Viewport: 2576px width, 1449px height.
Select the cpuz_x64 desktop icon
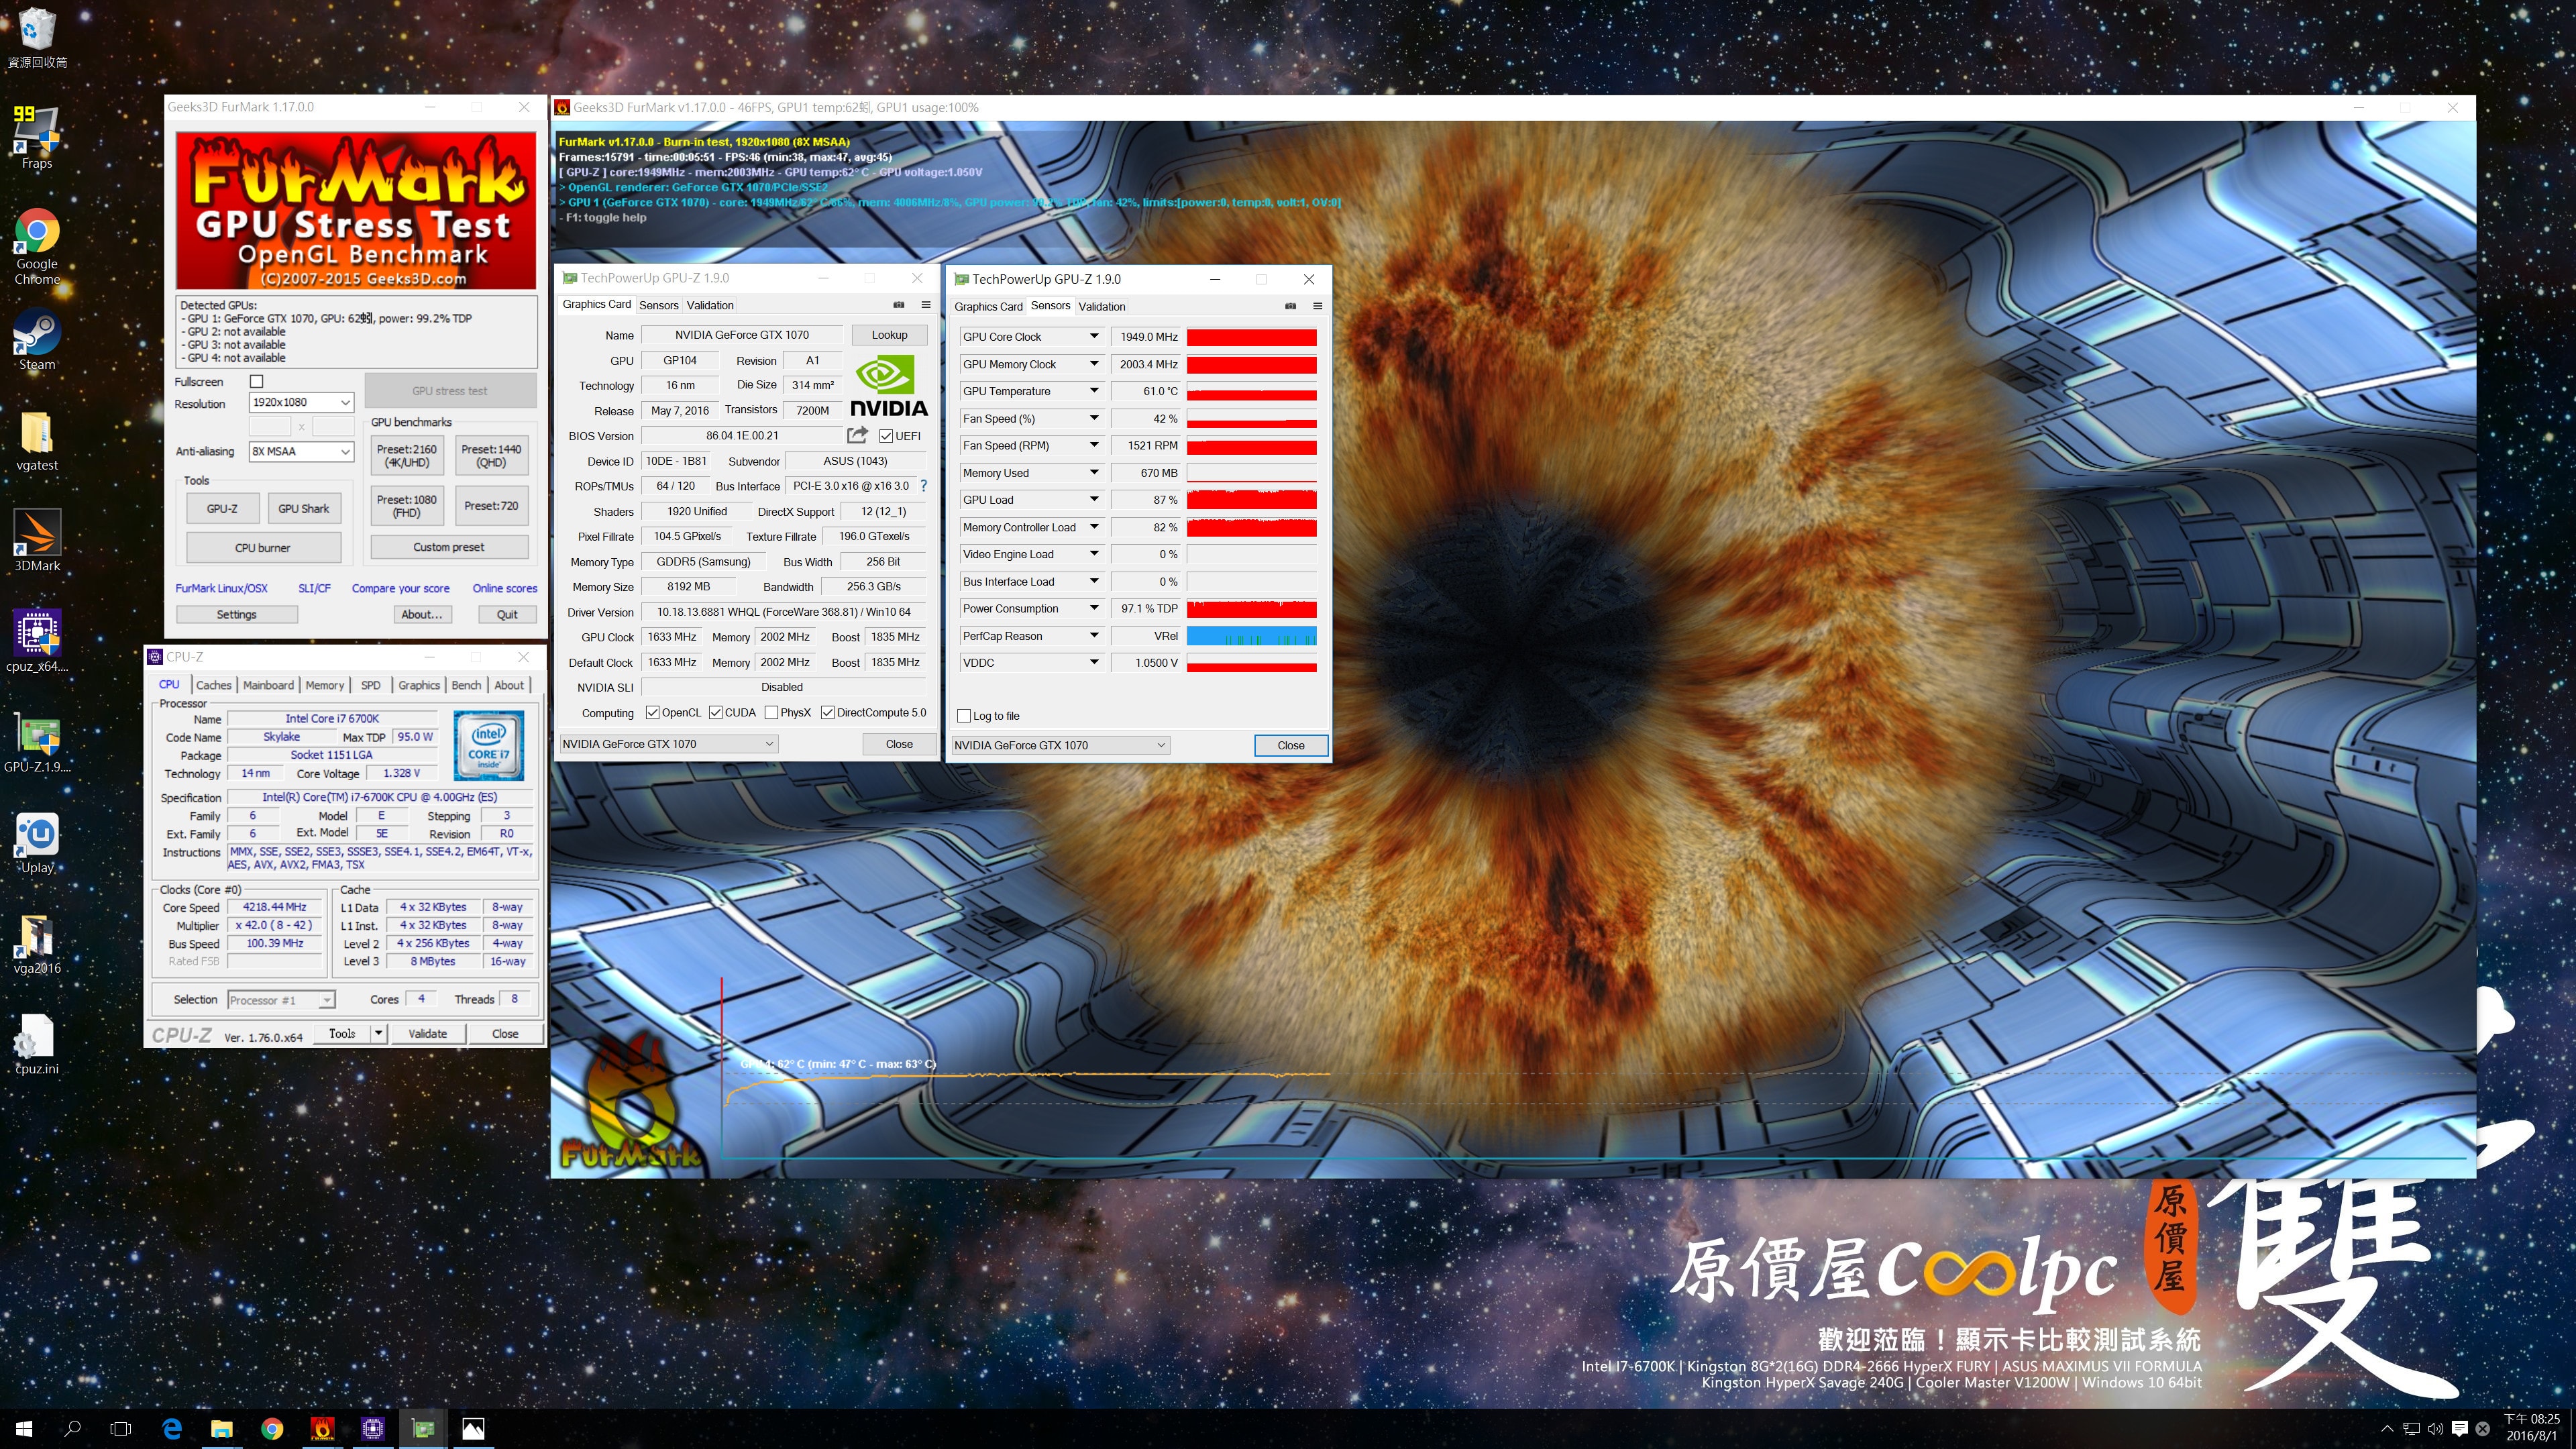point(37,641)
